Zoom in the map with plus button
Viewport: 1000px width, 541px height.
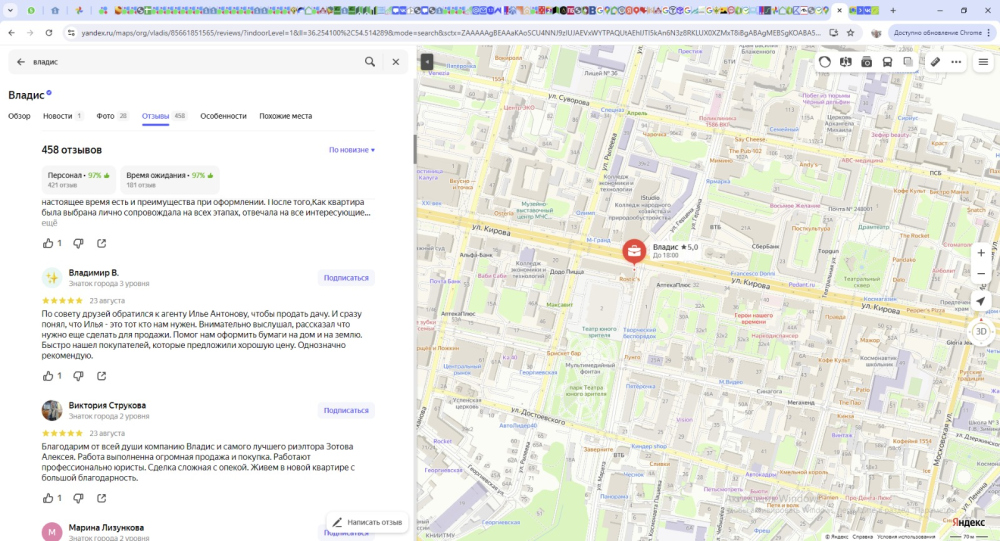[981, 253]
